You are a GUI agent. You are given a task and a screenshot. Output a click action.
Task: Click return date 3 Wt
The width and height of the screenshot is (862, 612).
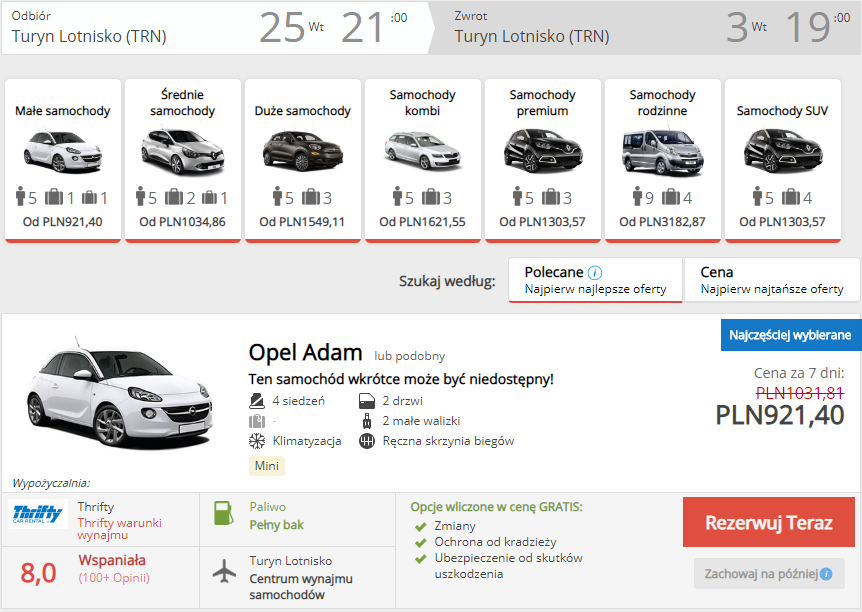pyautogui.click(x=747, y=27)
